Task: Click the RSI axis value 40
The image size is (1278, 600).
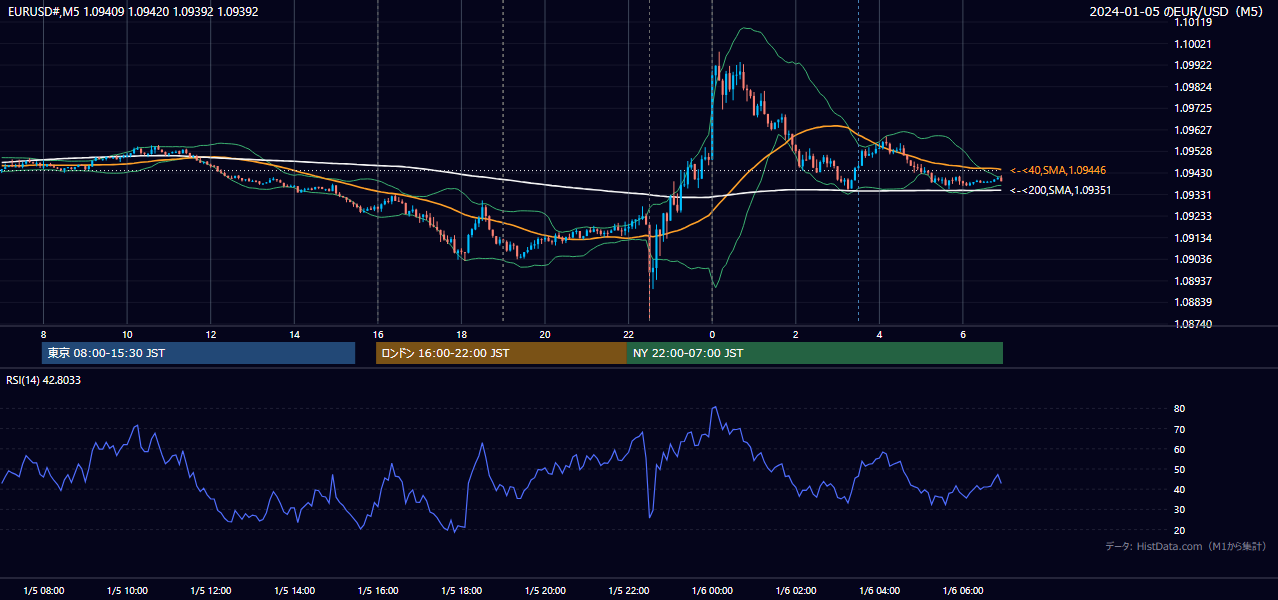Action: [x=1179, y=489]
